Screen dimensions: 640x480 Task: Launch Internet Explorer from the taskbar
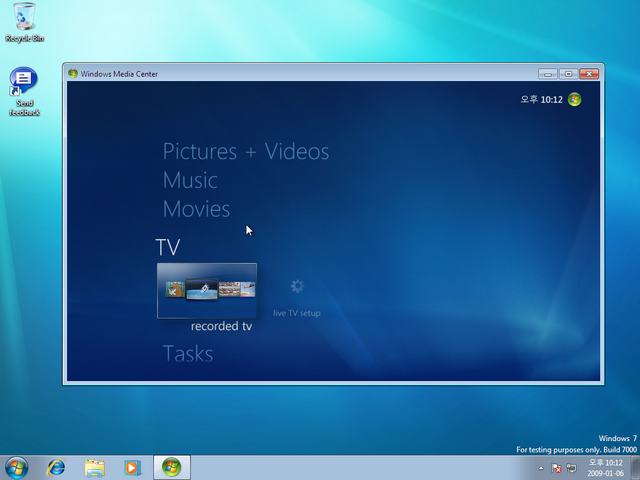click(56, 468)
